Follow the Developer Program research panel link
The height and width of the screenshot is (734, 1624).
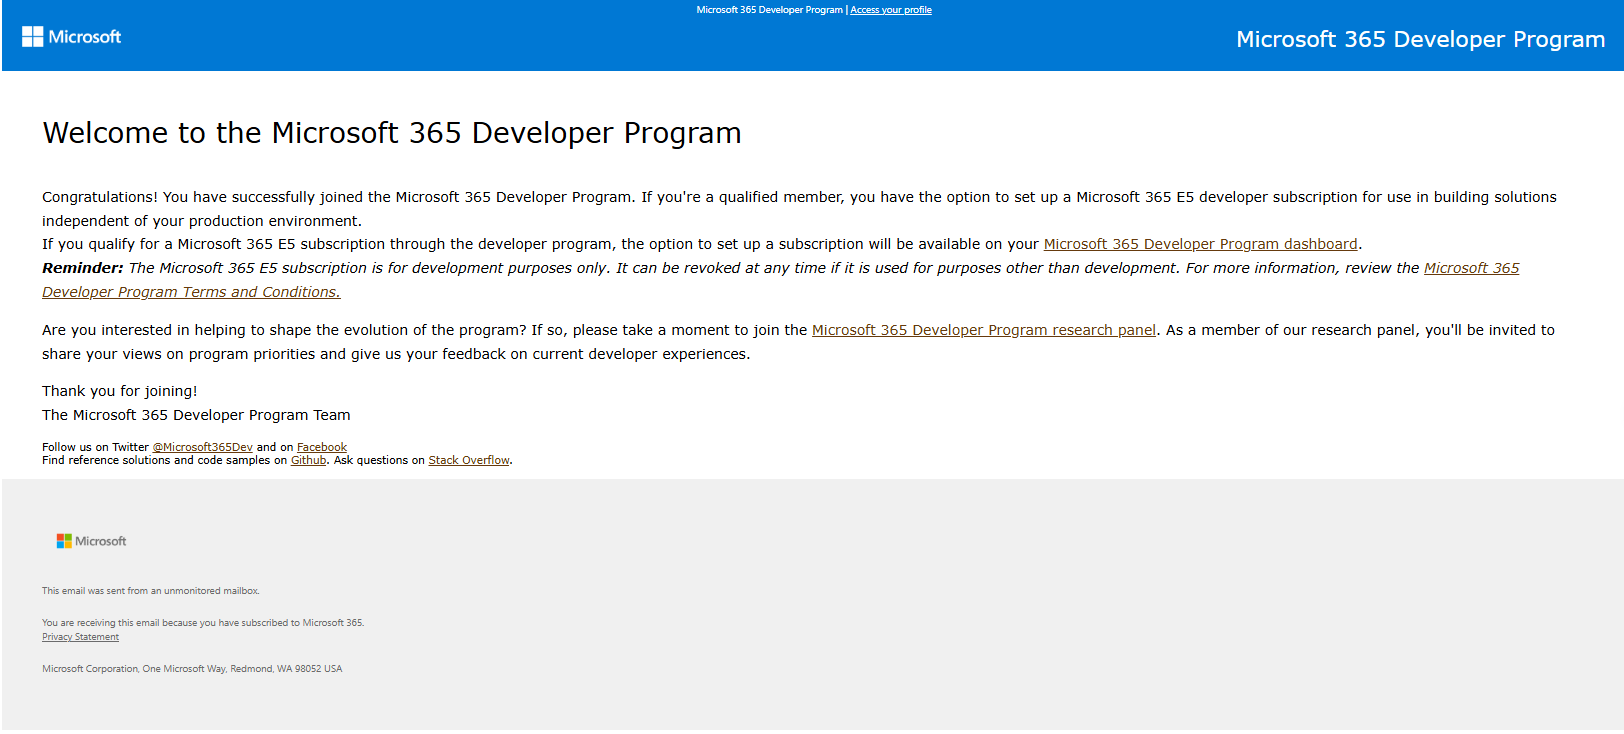(983, 330)
